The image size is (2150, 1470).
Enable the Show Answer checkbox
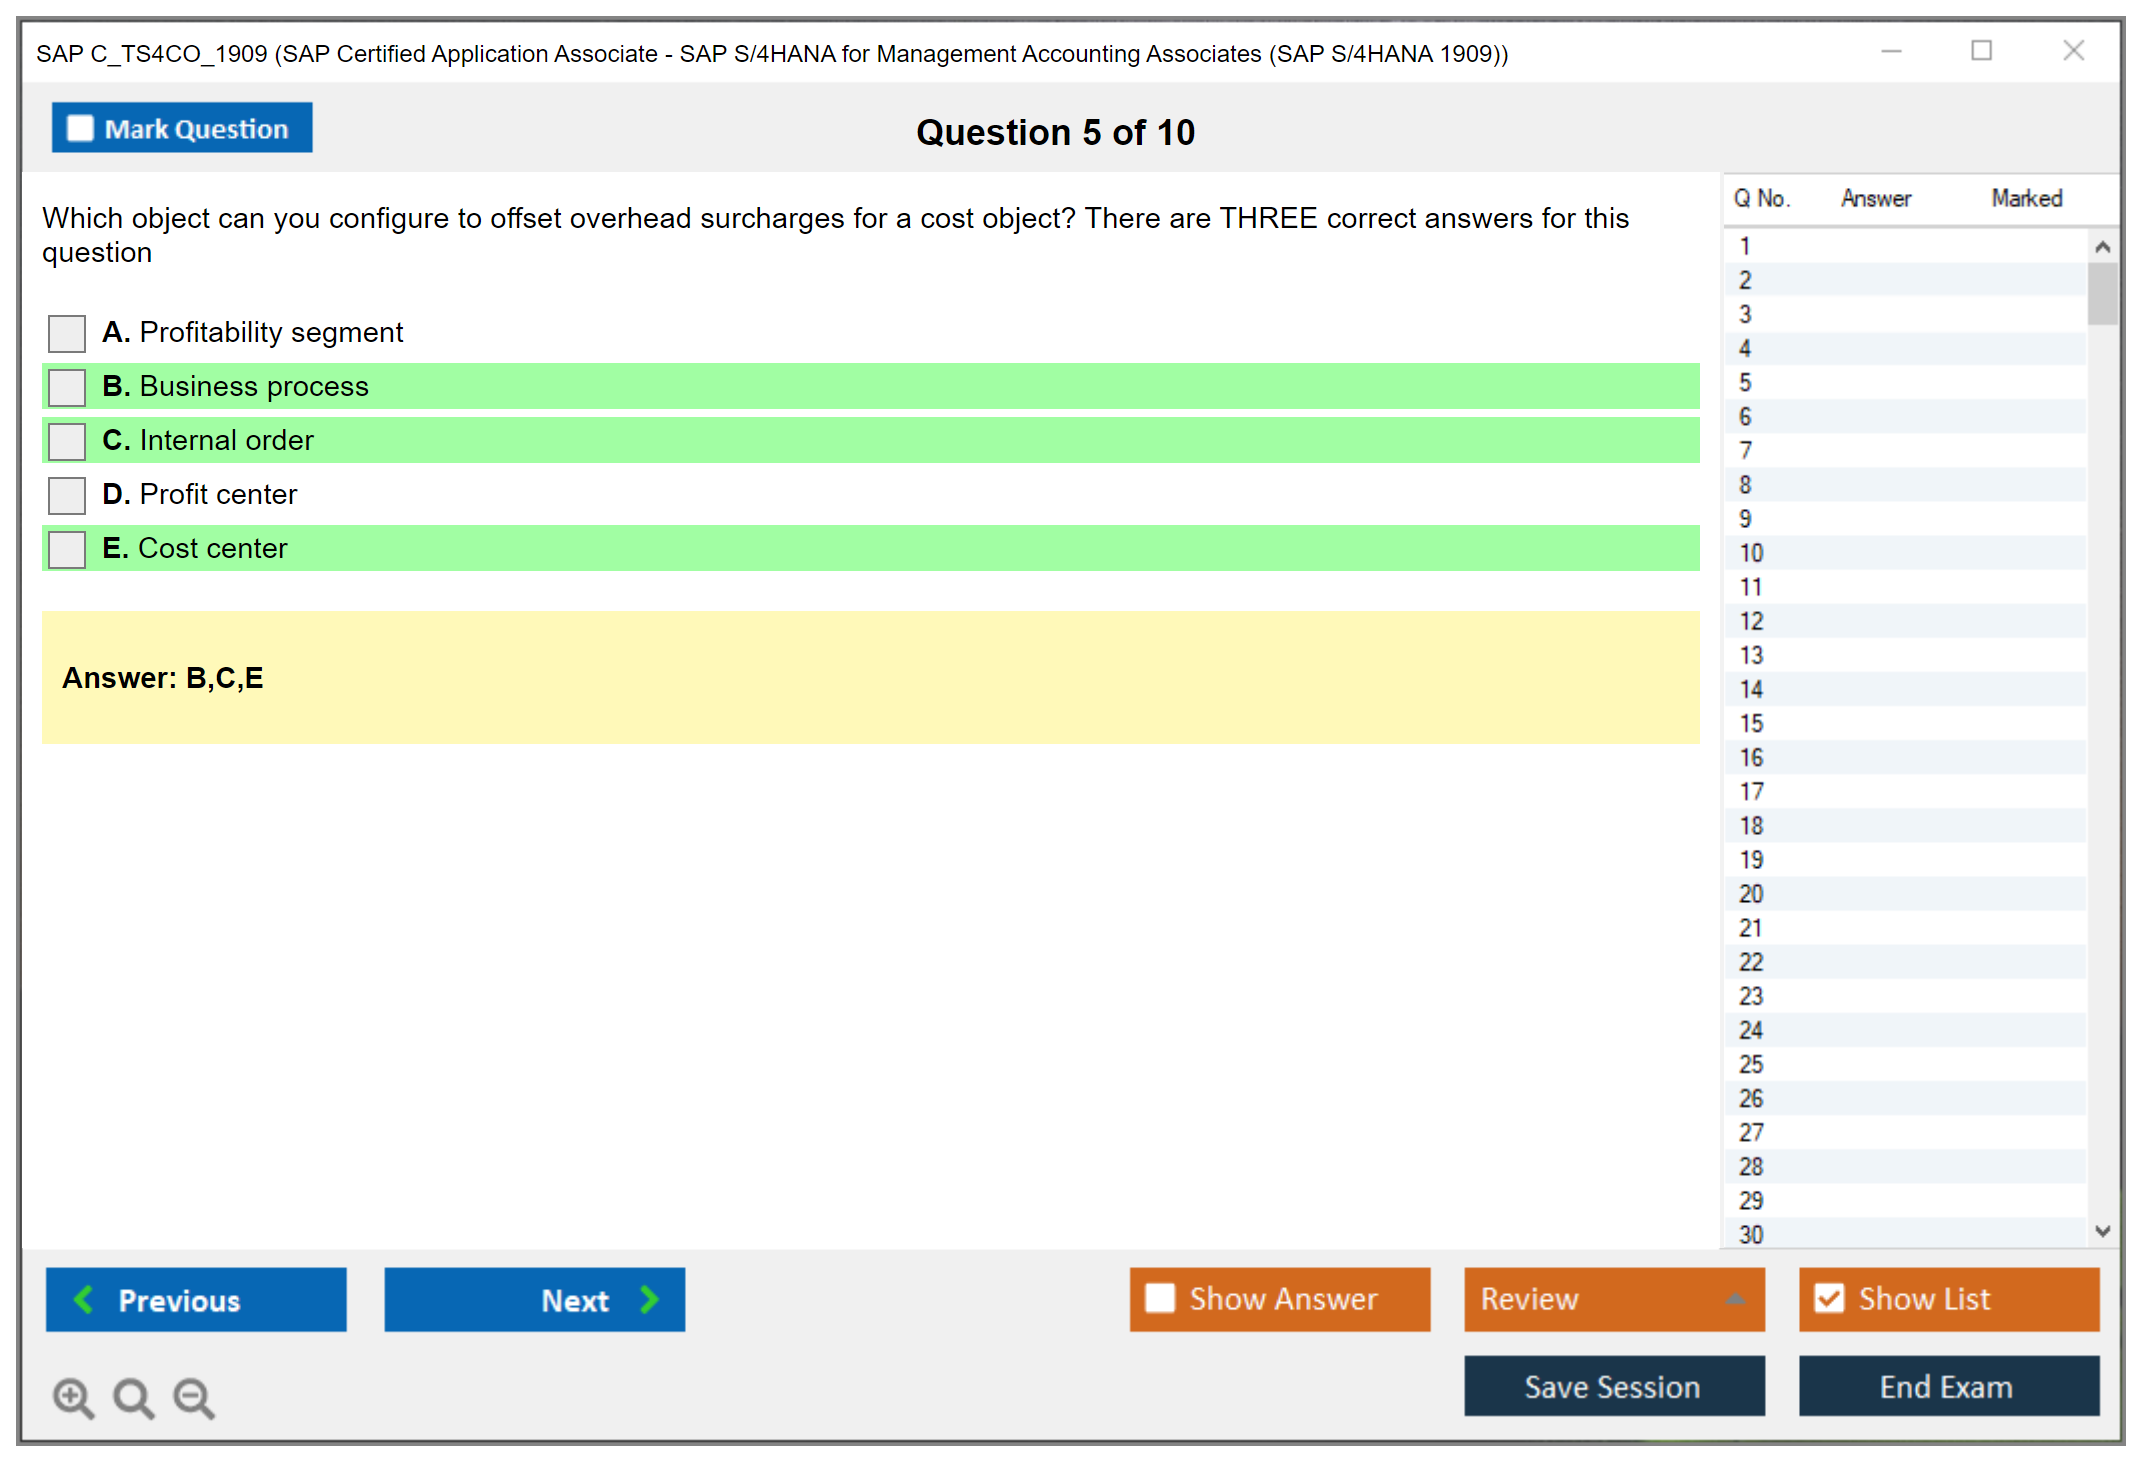pyautogui.click(x=1160, y=1298)
